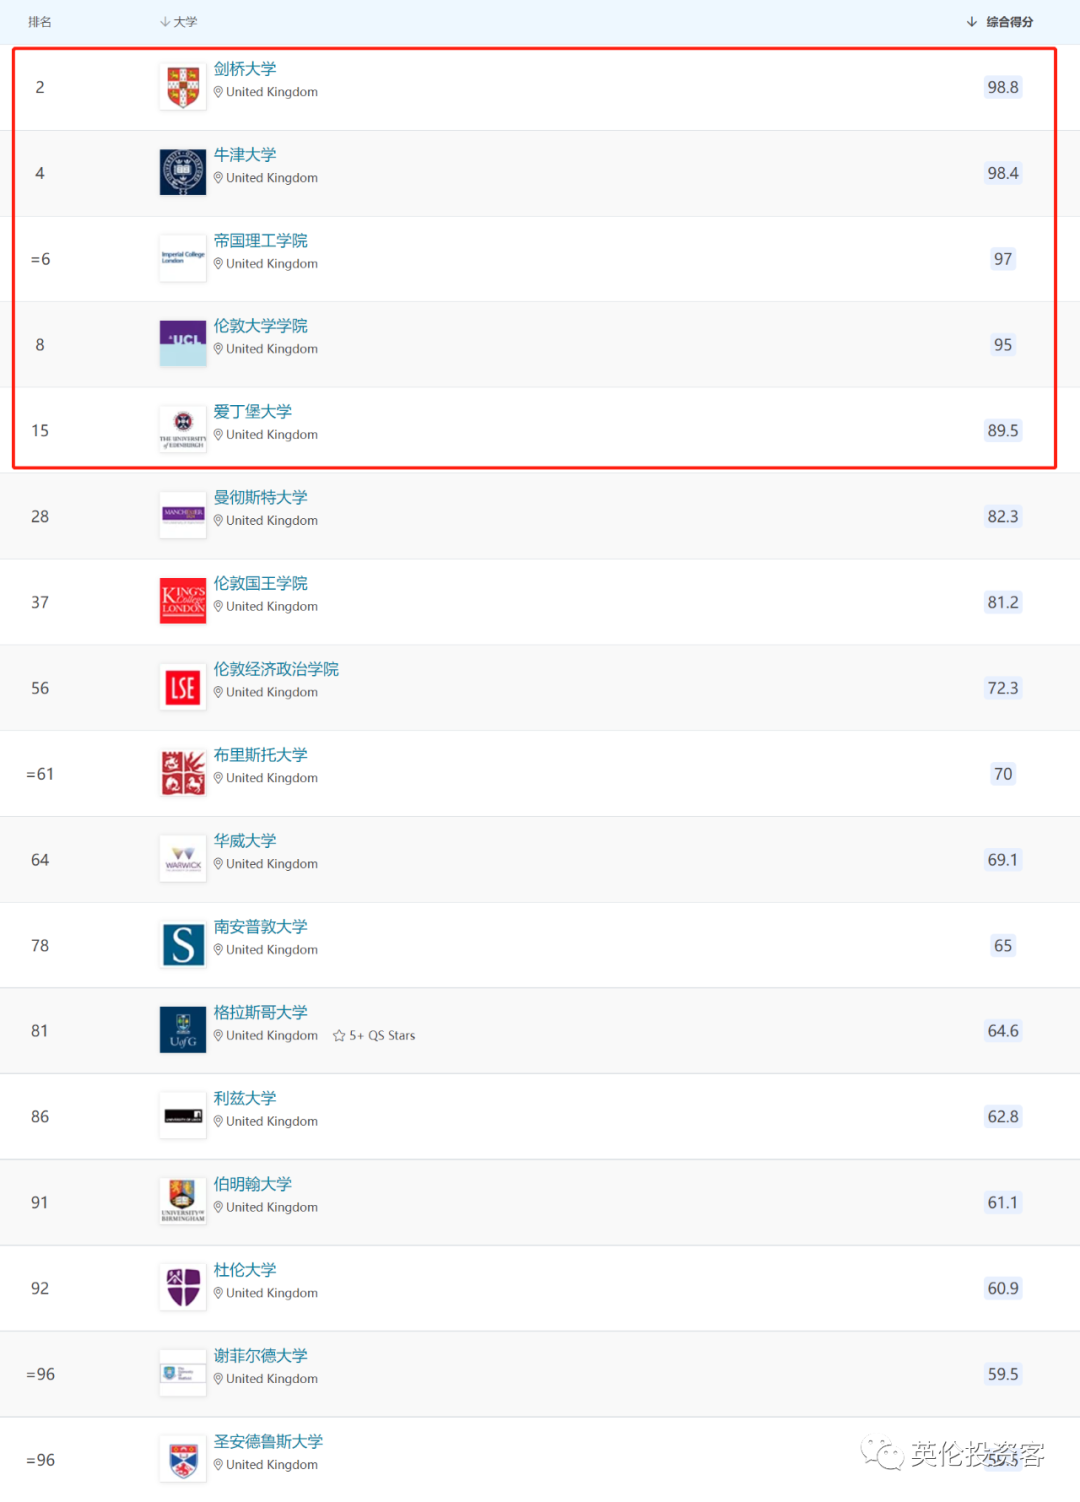Click the 69.1 score for 华威大学
1080x1502 pixels.
(x=1003, y=860)
